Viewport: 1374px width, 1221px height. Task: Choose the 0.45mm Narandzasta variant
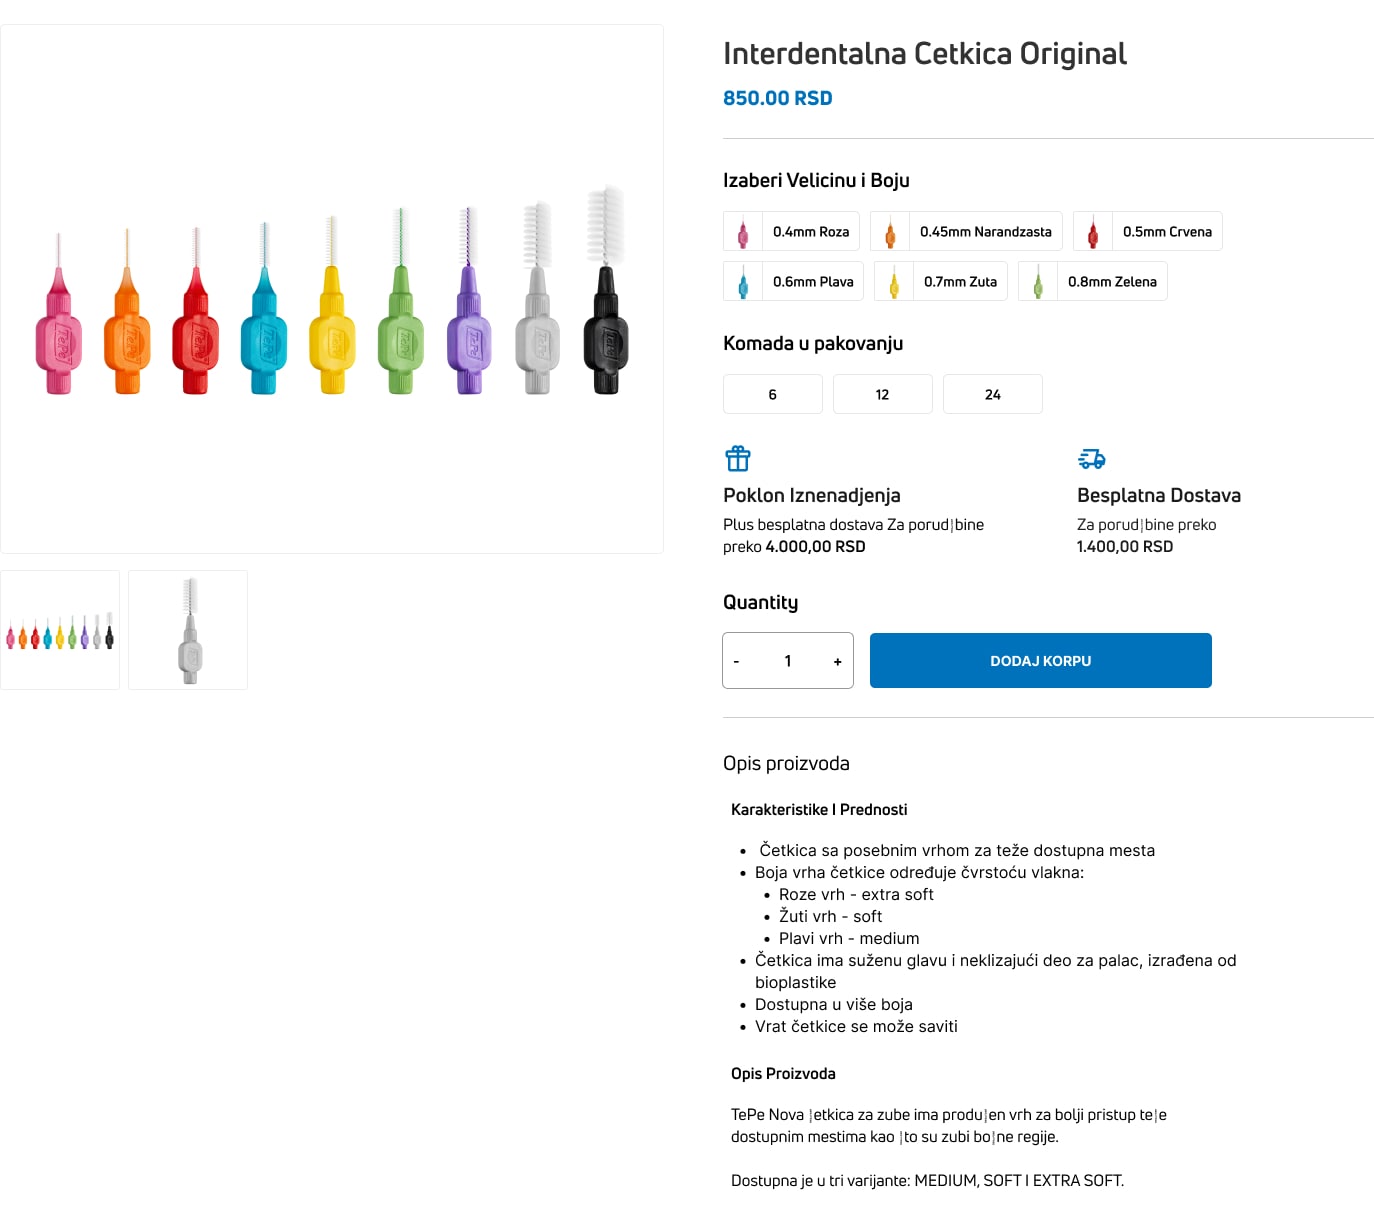coord(966,232)
